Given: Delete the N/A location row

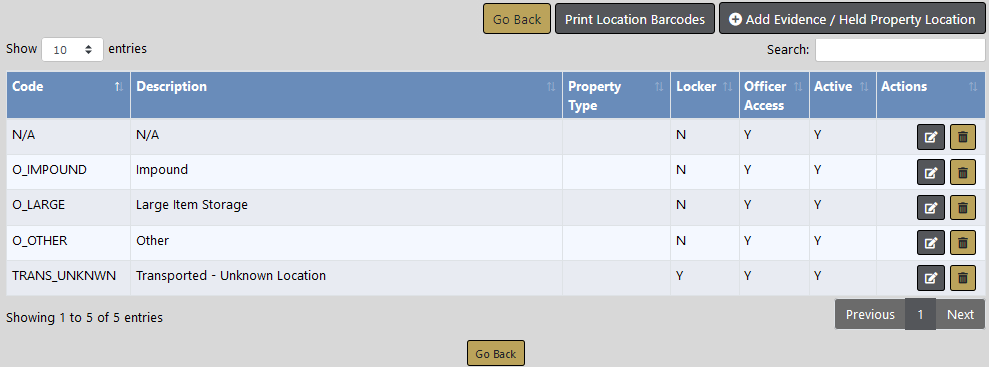Looking at the screenshot, I should pyautogui.click(x=963, y=137).
